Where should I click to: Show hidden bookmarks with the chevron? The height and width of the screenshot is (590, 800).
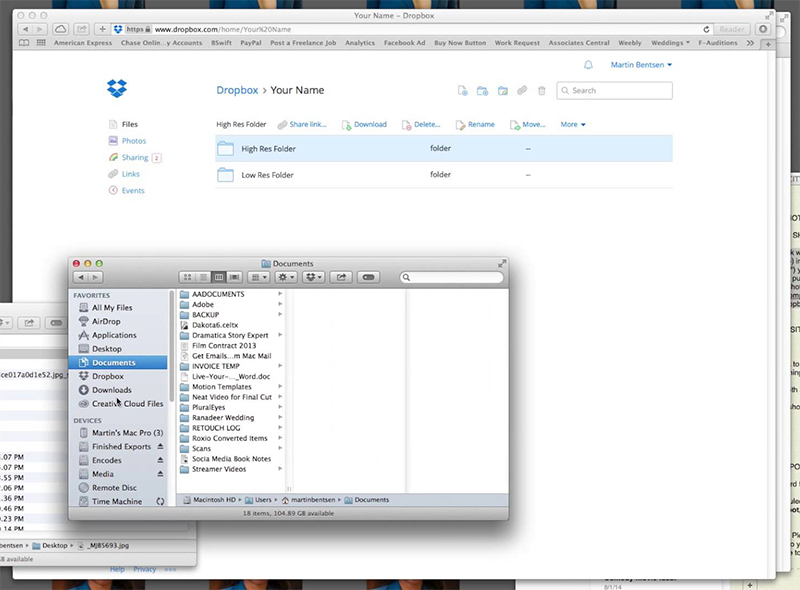[750, 43]
